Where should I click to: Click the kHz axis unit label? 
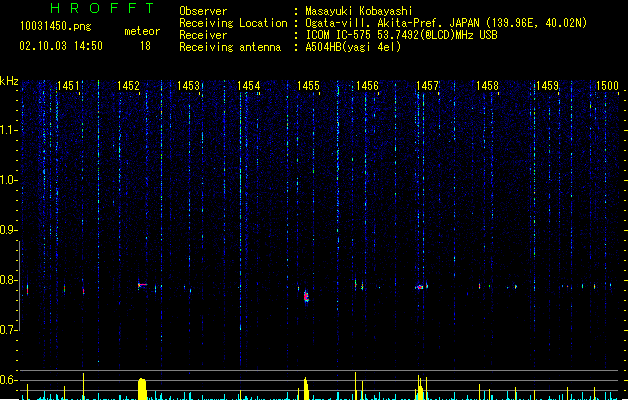9,81
